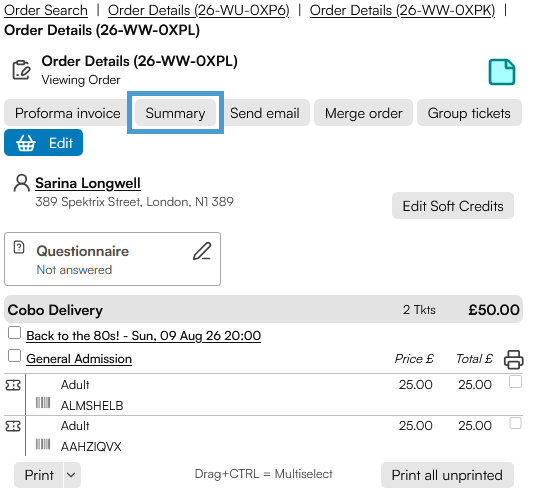This screenshot has height=492, width=544.
Task: Expand the Print dropdown arrow
Action: tap(71, 475)
